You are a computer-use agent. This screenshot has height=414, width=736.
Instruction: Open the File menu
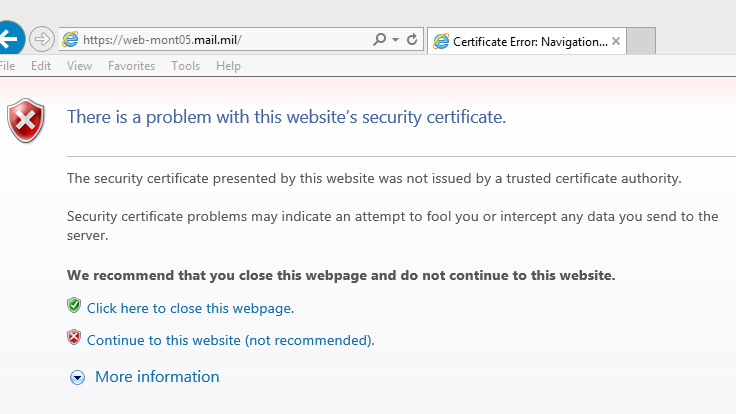pyautogui.click(x=8, y=66)
